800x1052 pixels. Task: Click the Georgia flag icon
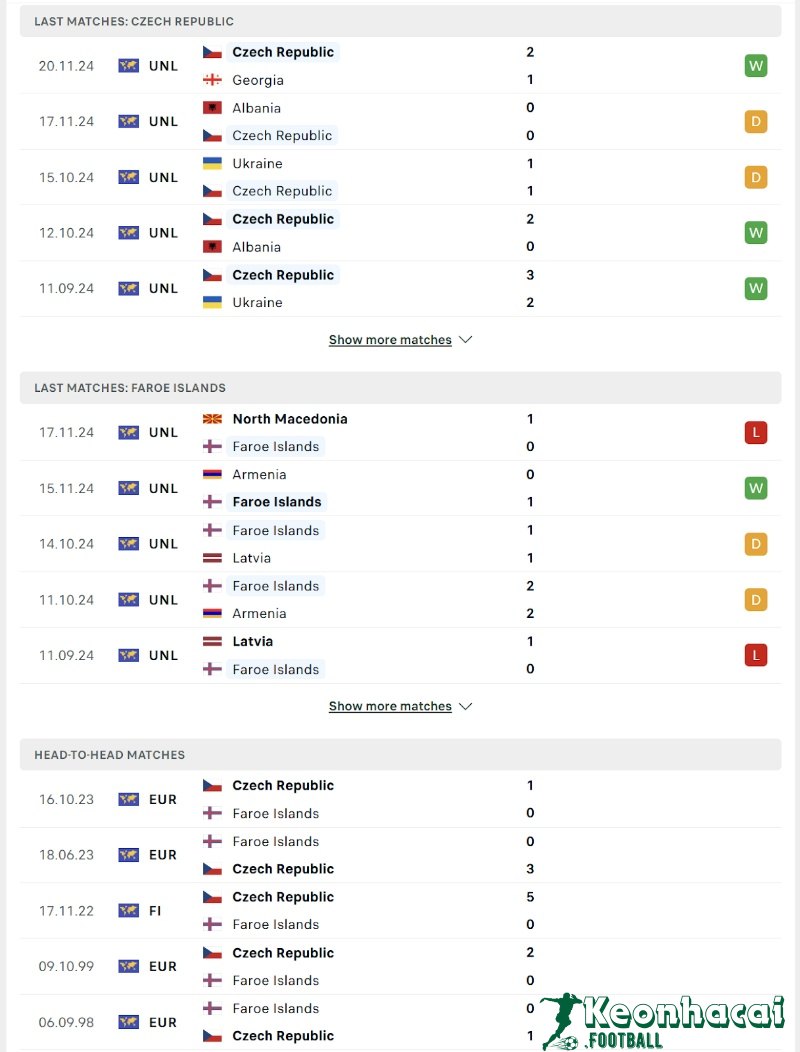point(212,80)
